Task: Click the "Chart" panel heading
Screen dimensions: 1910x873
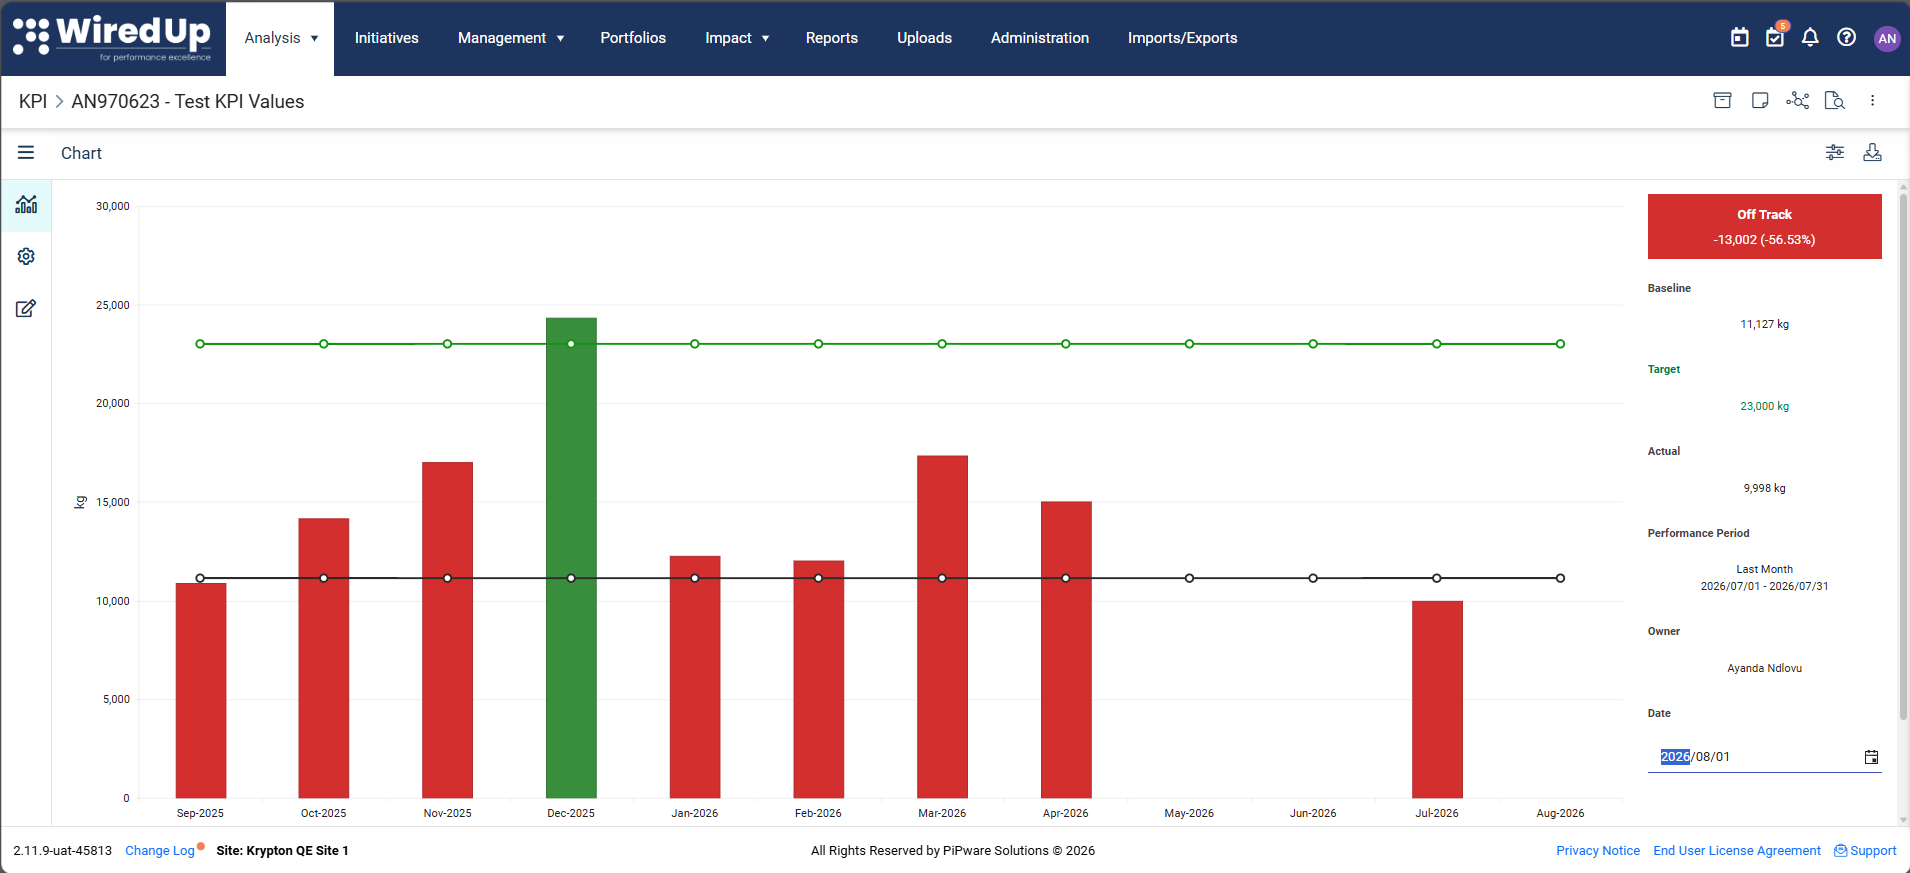Action: [x=81, y=153]
